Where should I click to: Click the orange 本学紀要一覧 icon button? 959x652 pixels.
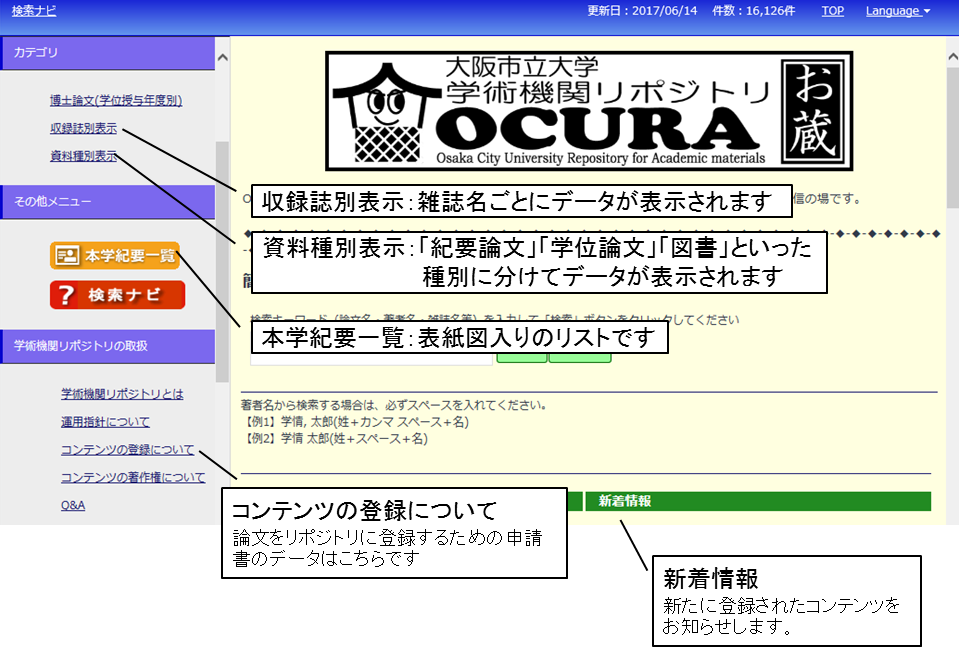pyautogui.click(x=115, y=255)
